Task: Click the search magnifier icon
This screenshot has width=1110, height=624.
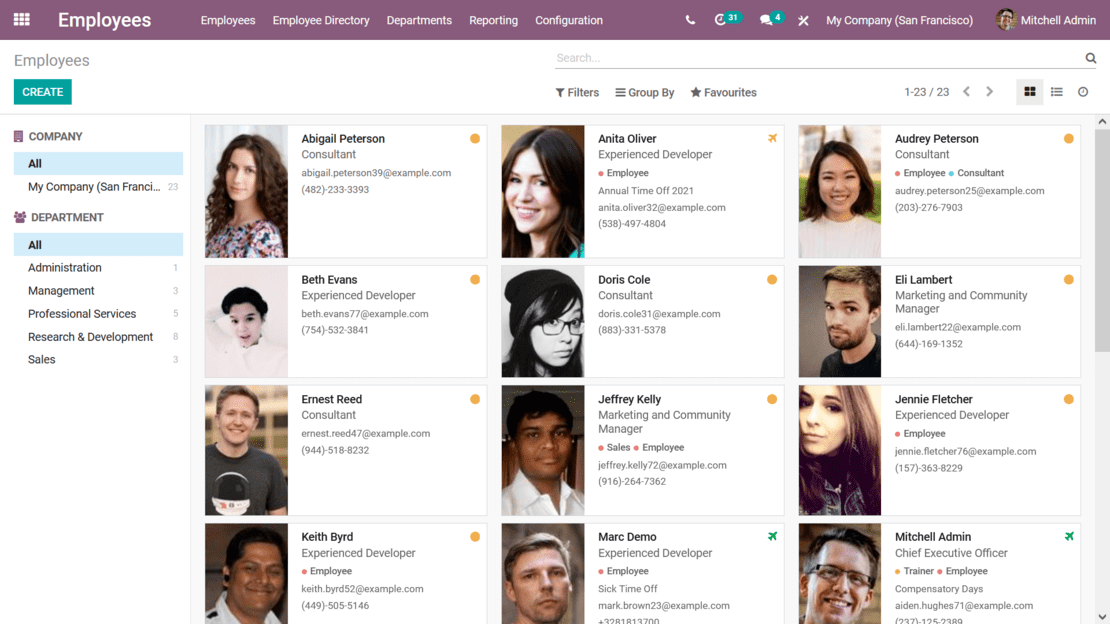Action: click(1091, 58)
